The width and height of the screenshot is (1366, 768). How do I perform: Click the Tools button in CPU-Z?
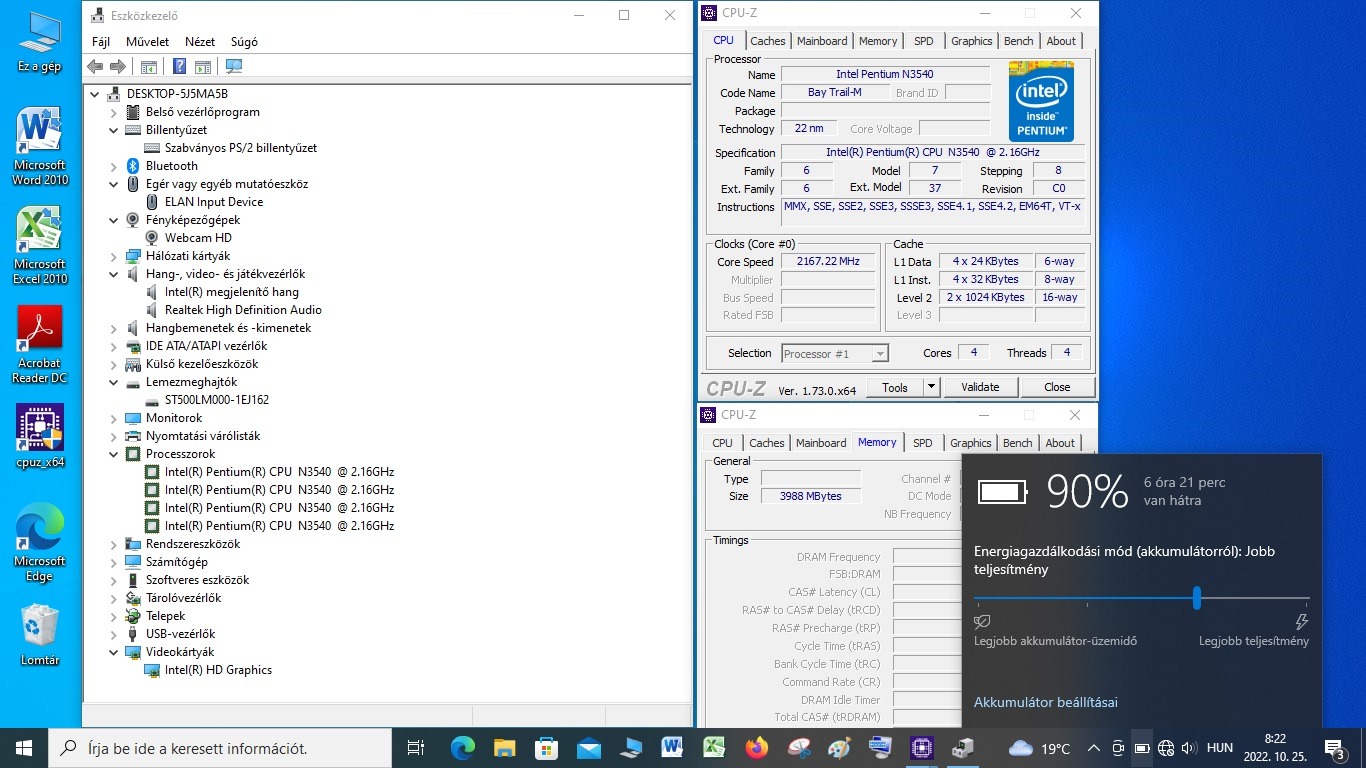pyautogui.click(x=895, y=387)
